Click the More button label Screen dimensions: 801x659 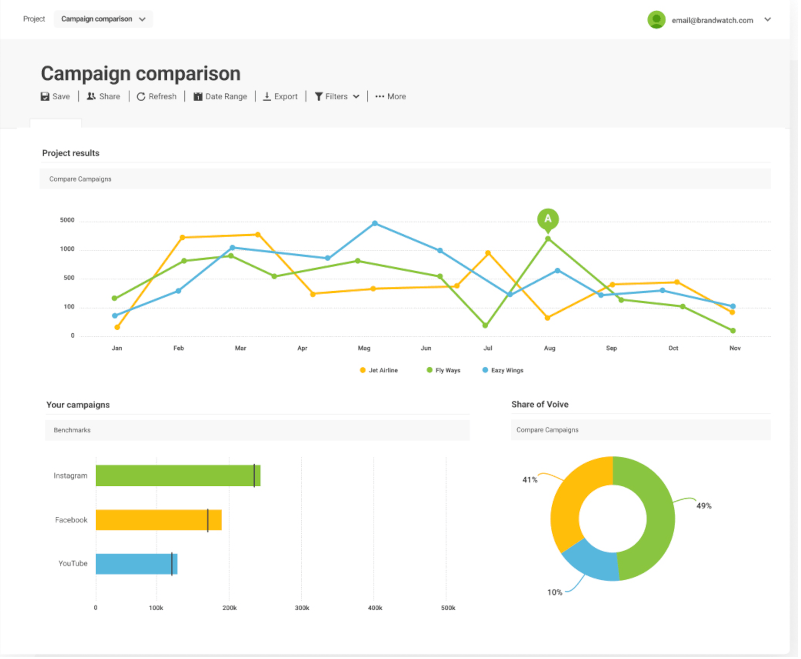click(x=396, y=97)
